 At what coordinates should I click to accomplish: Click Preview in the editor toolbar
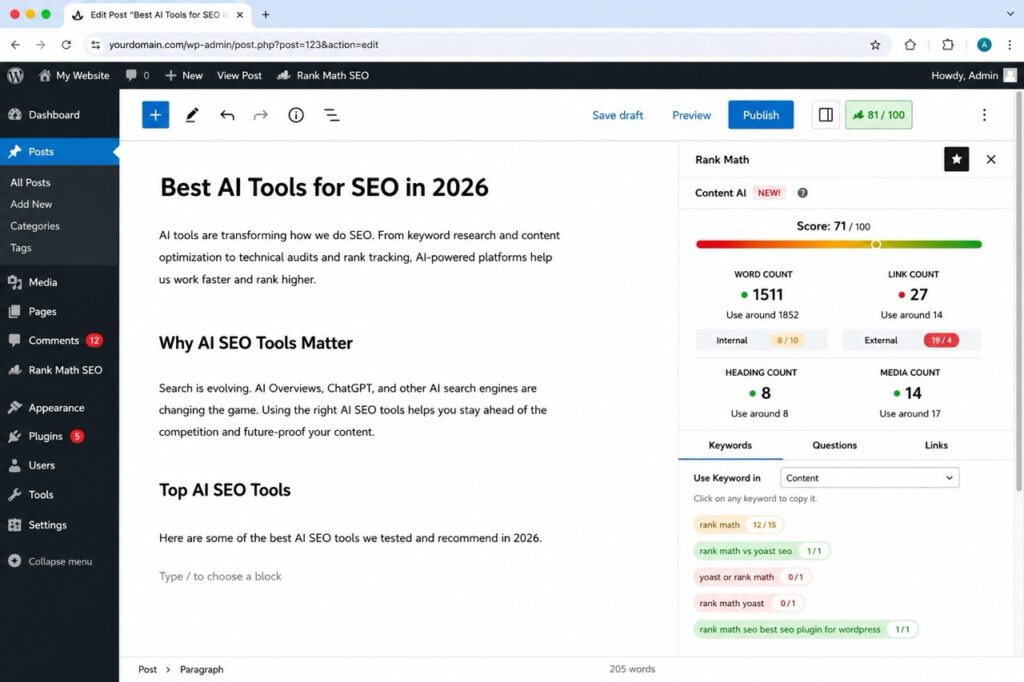(691, 115)
